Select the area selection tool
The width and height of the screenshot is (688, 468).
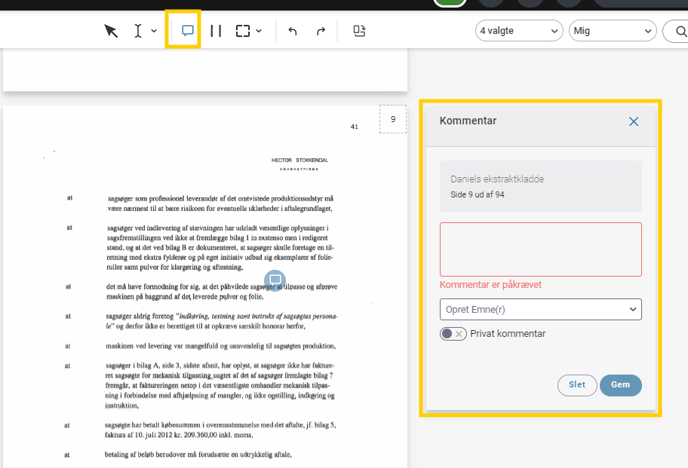243,31
